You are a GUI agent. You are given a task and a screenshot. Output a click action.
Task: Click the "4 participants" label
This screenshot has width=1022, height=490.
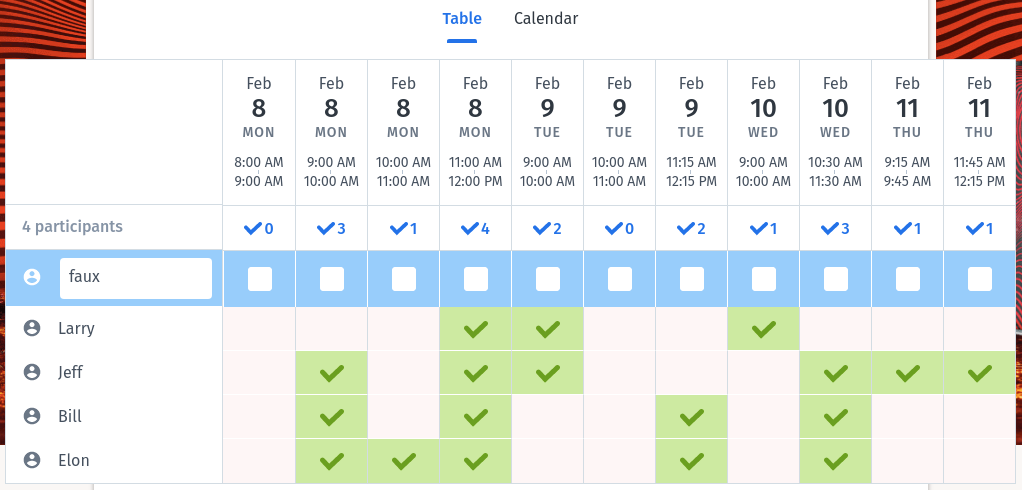73,227
